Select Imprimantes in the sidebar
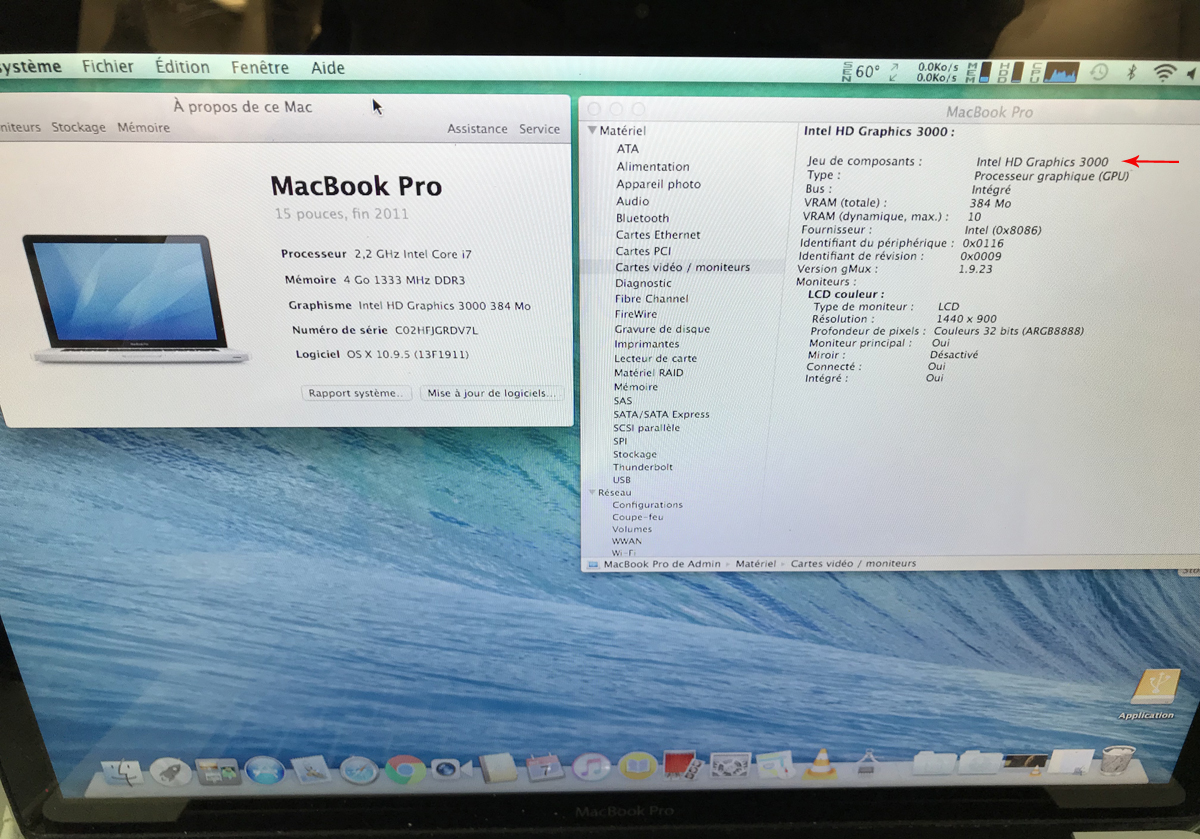Image resolution: width=1200 pixels, height=839 pixels. click(646, 344)
